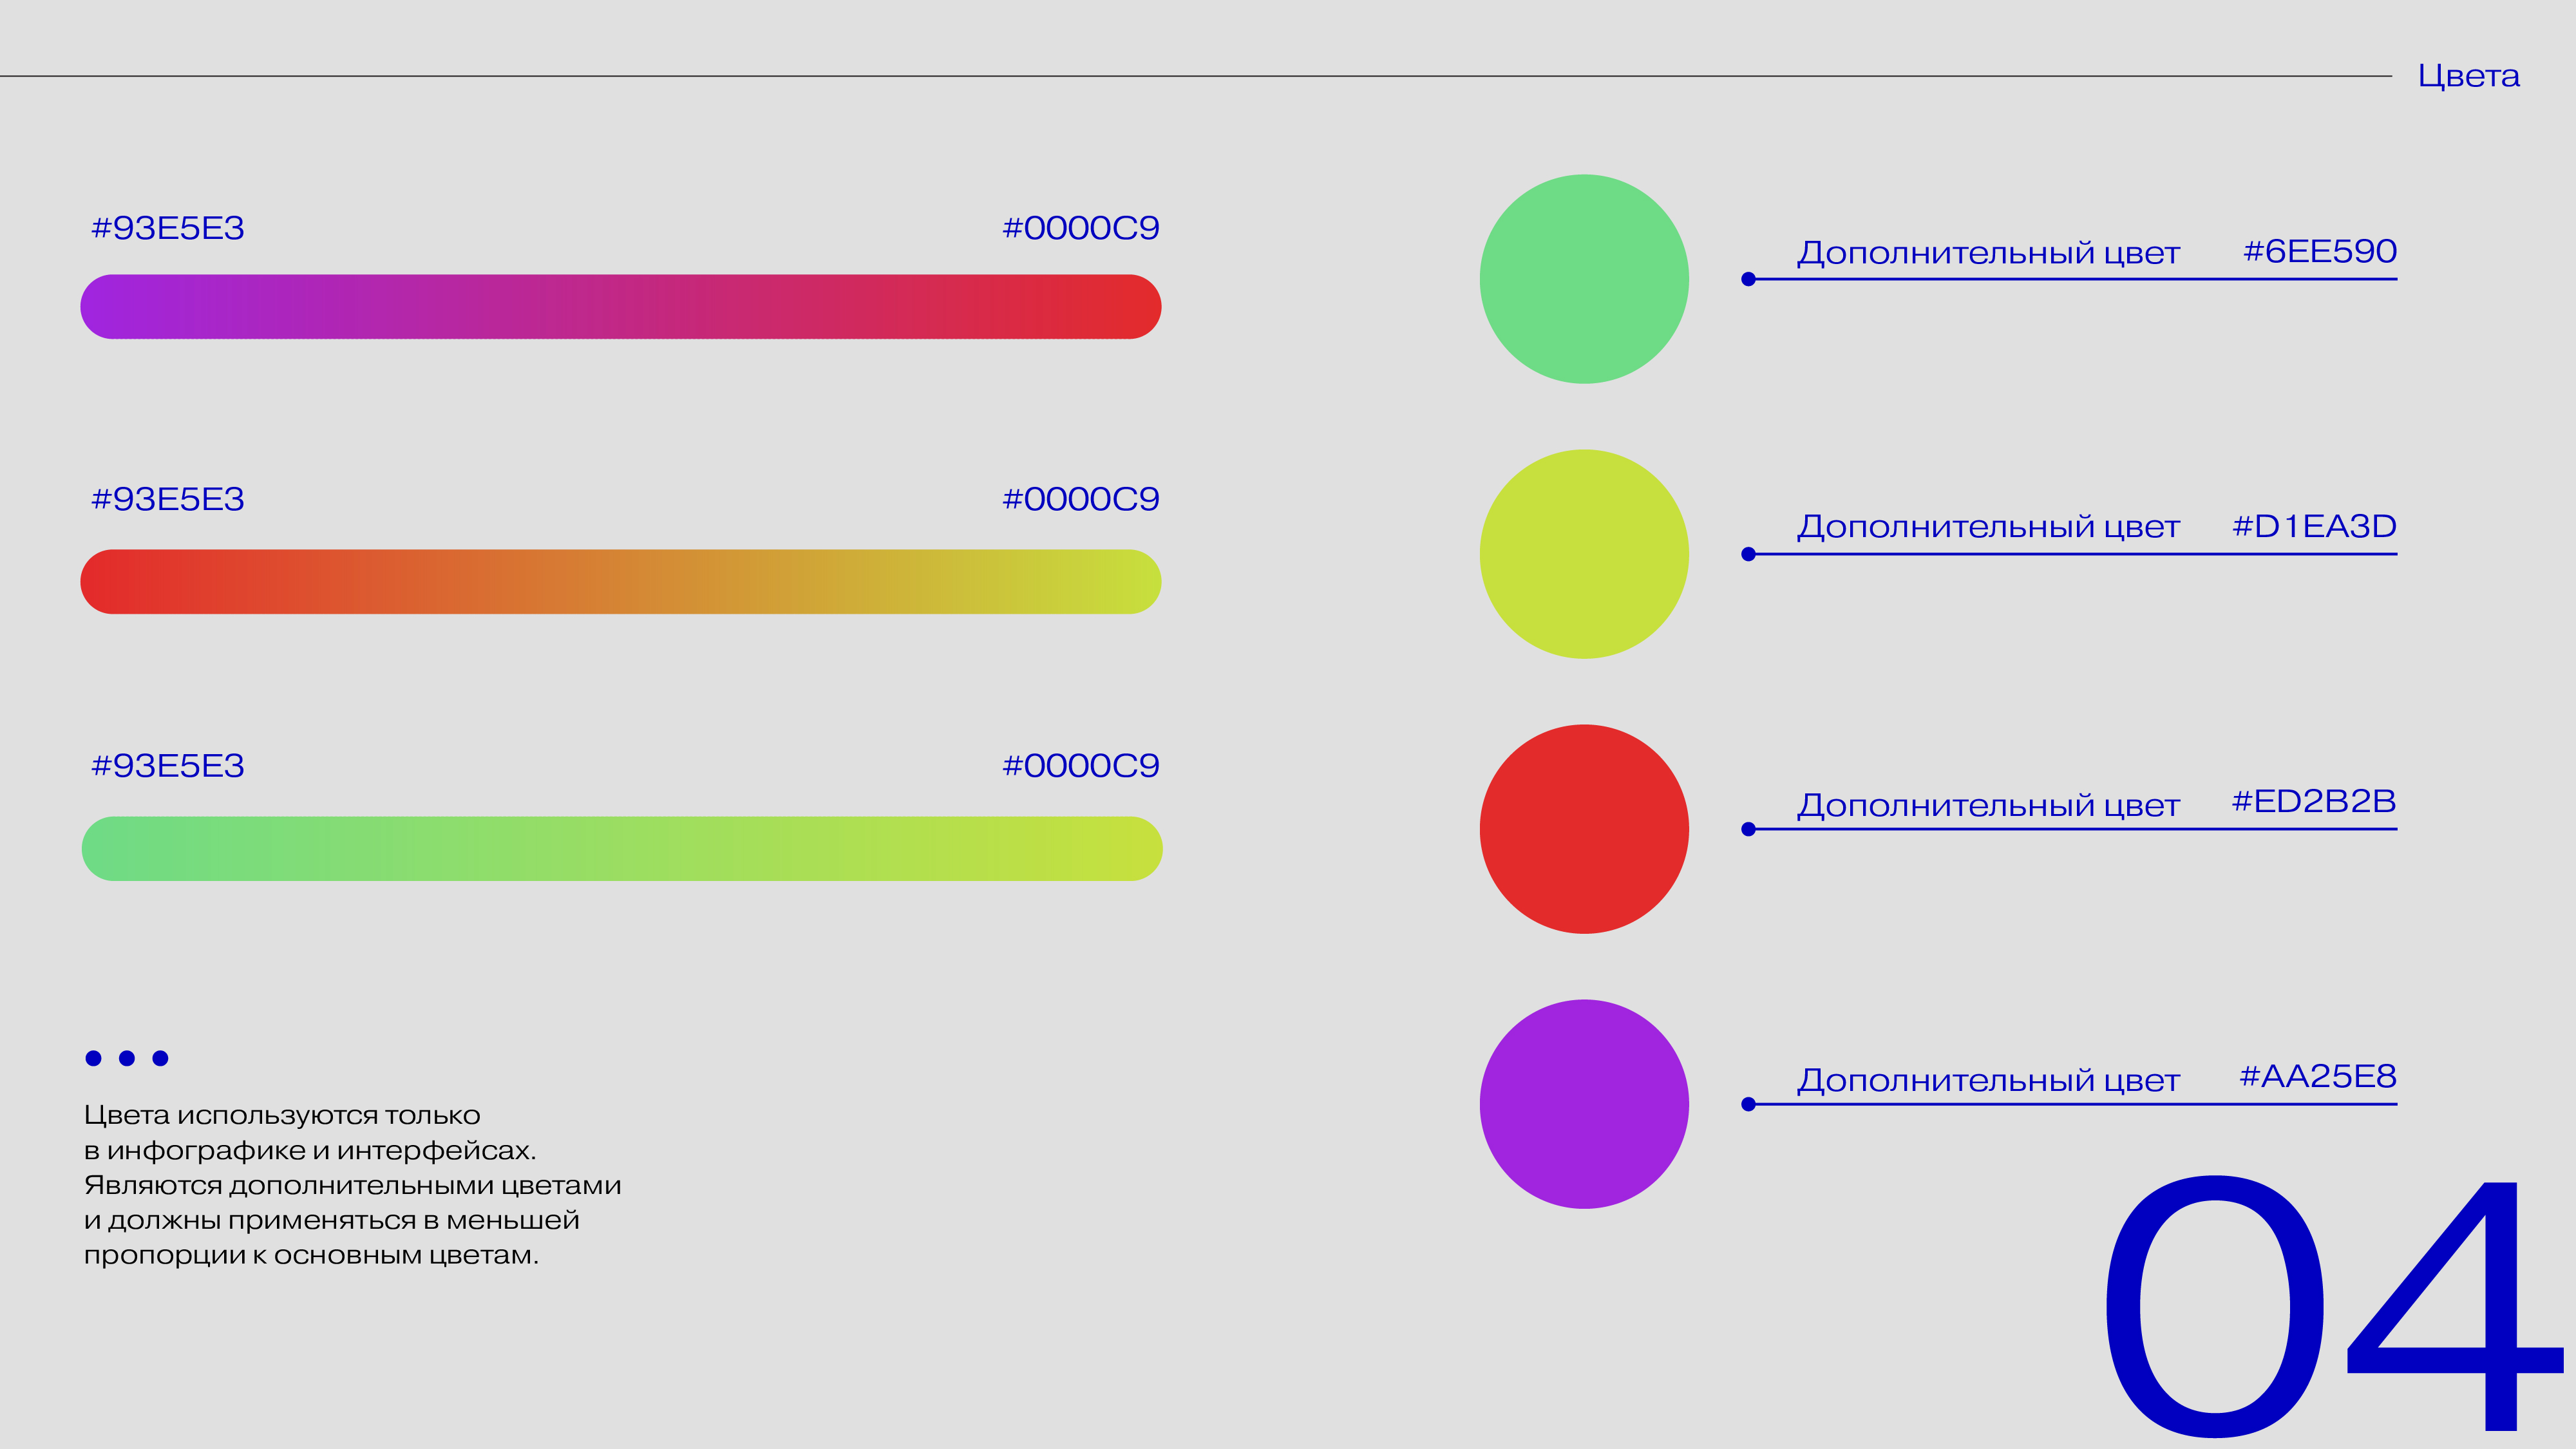Click the three blue dots icon
Viewport: 2576px width, 1449px height.
point(127,1058)
